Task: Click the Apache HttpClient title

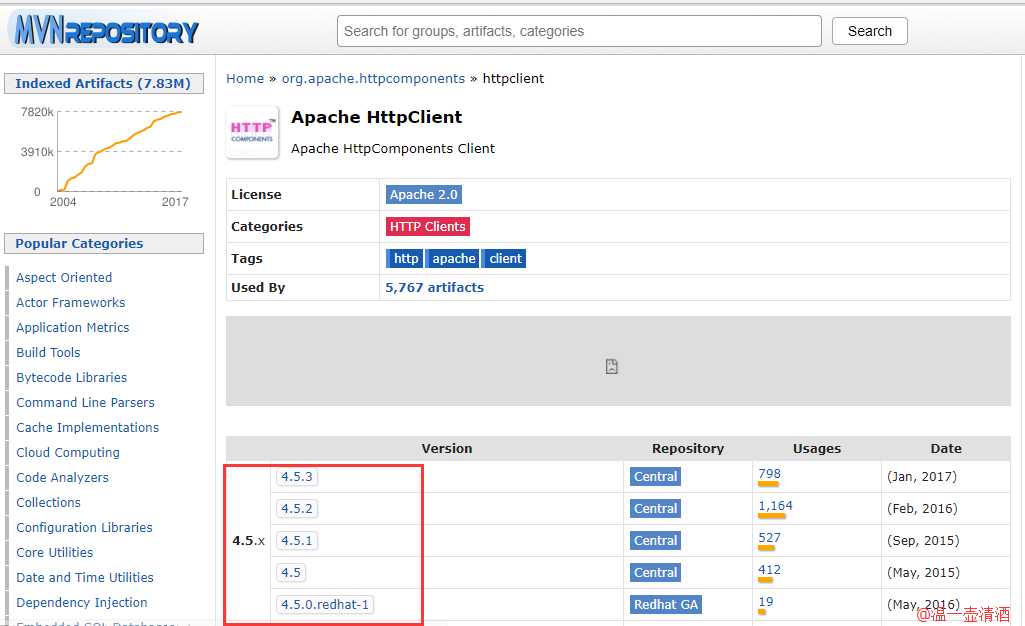Action: click(x=377, y=117)
